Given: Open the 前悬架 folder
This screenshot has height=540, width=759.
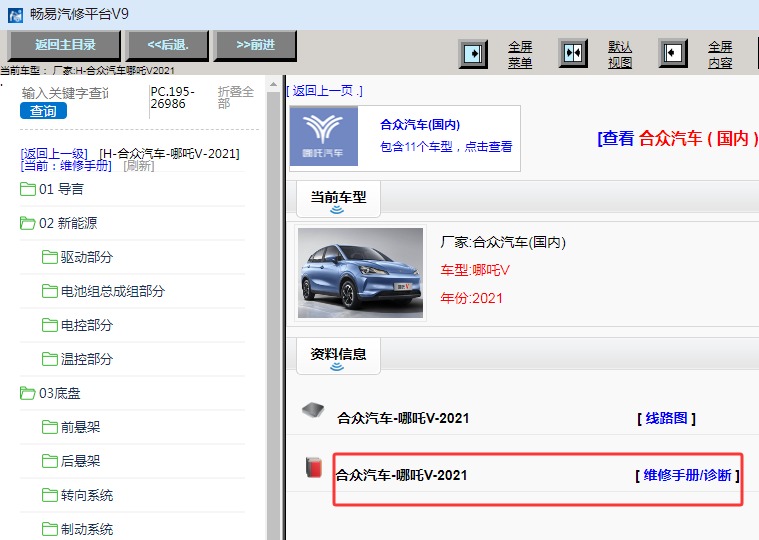Looking at the screenshot, I should pyautogui.click(x=80, y=427).
